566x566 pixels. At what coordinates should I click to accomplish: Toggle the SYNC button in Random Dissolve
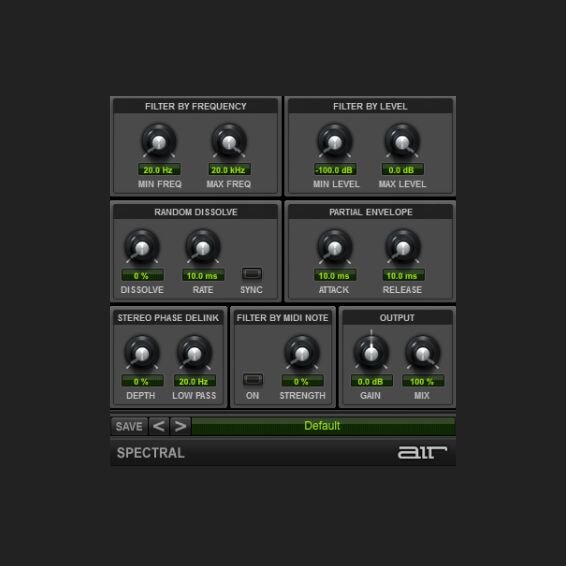coord(252,274)
